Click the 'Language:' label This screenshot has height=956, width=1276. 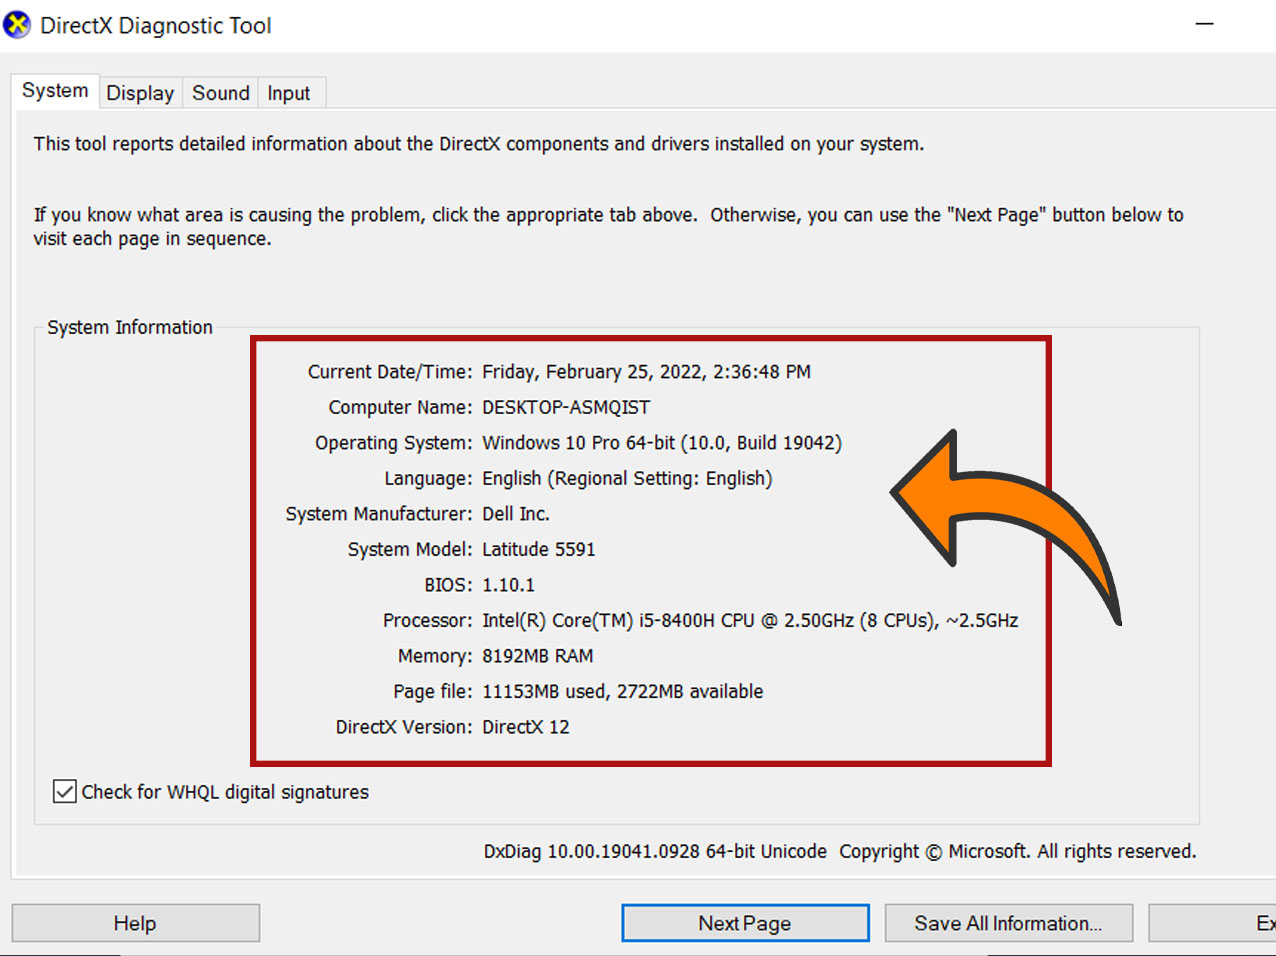[428, 479]
